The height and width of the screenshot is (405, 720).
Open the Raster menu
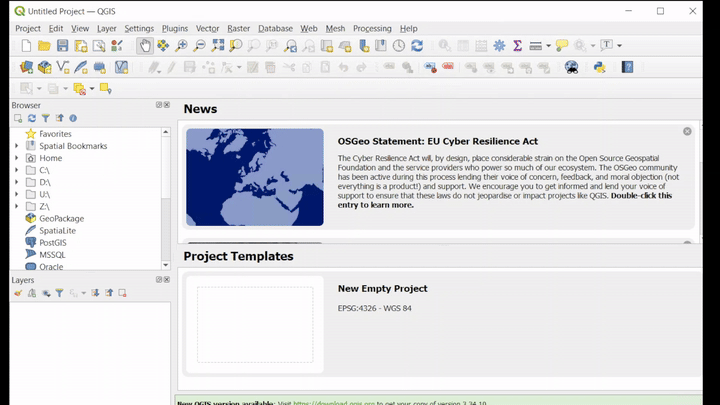pyautogui.click(x=239, y=28)
